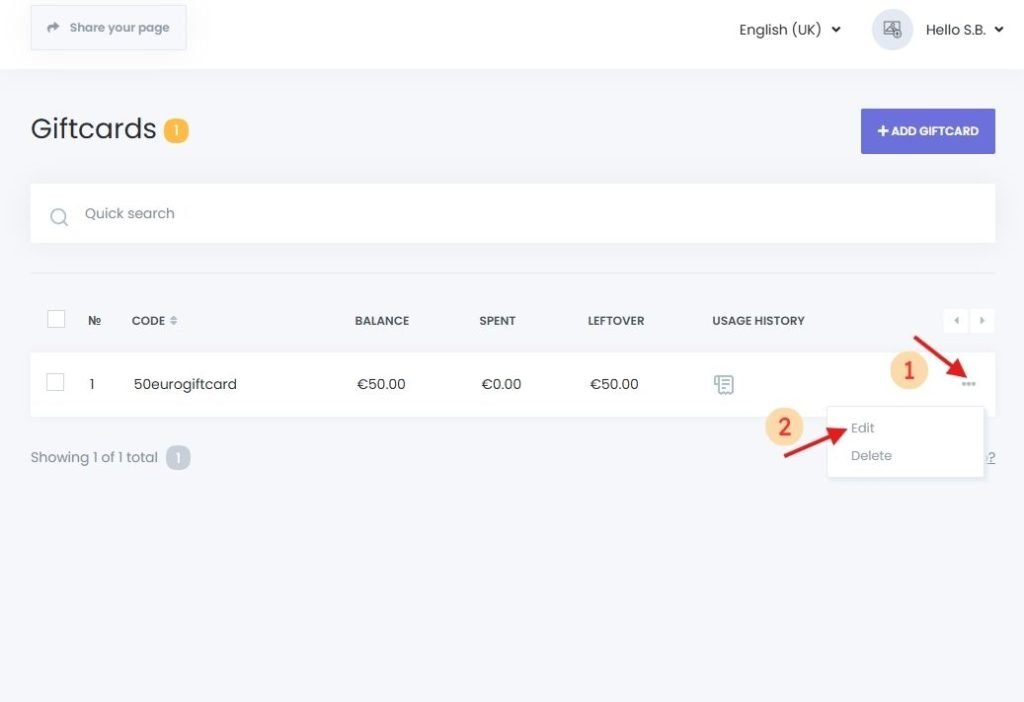This screenshot has width=1024, height=702.
Task: Toggle the select-all checkbox in the table header
Action: coord(56,318)
